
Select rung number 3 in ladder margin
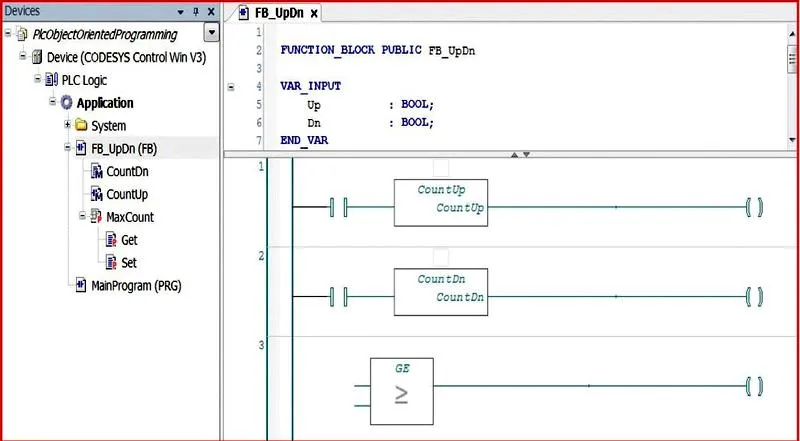tap(262, 346)
